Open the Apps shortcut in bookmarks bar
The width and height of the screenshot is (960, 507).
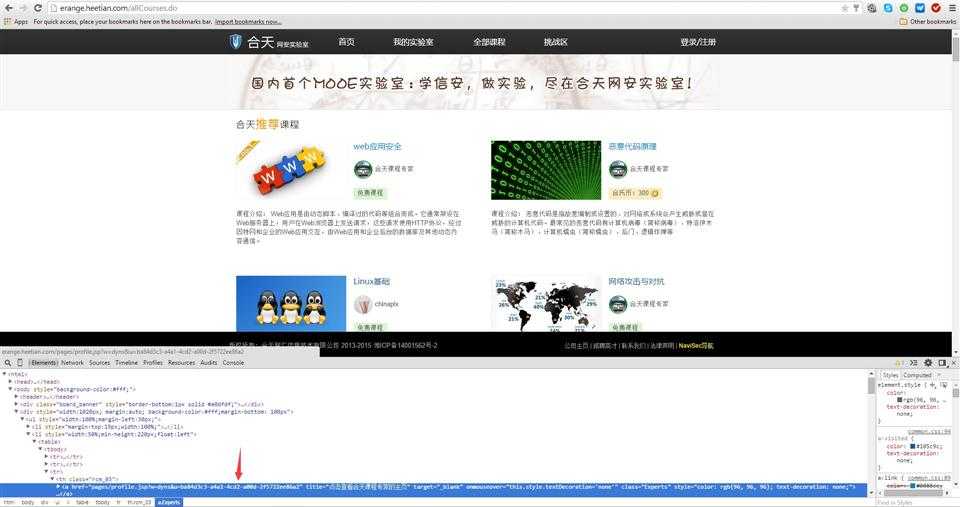(x=17, y=21)
